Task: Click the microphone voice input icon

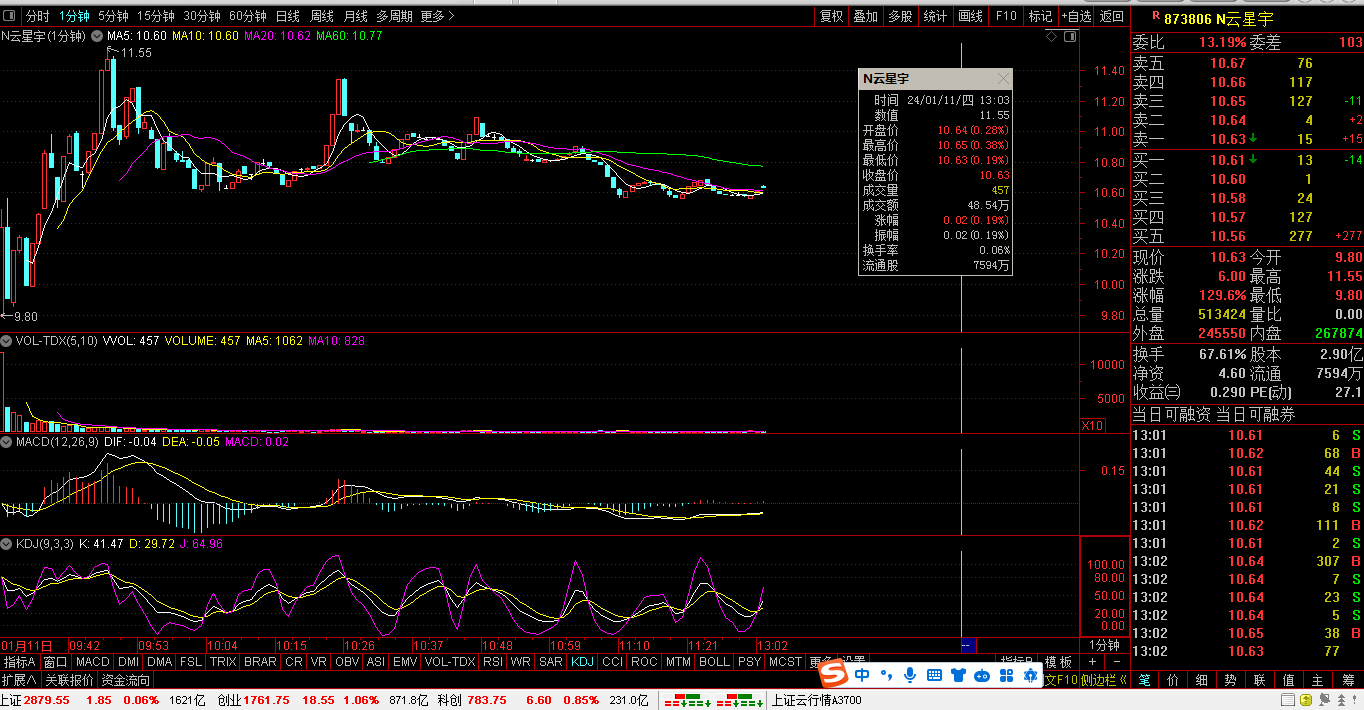Action: pos(910,675)
